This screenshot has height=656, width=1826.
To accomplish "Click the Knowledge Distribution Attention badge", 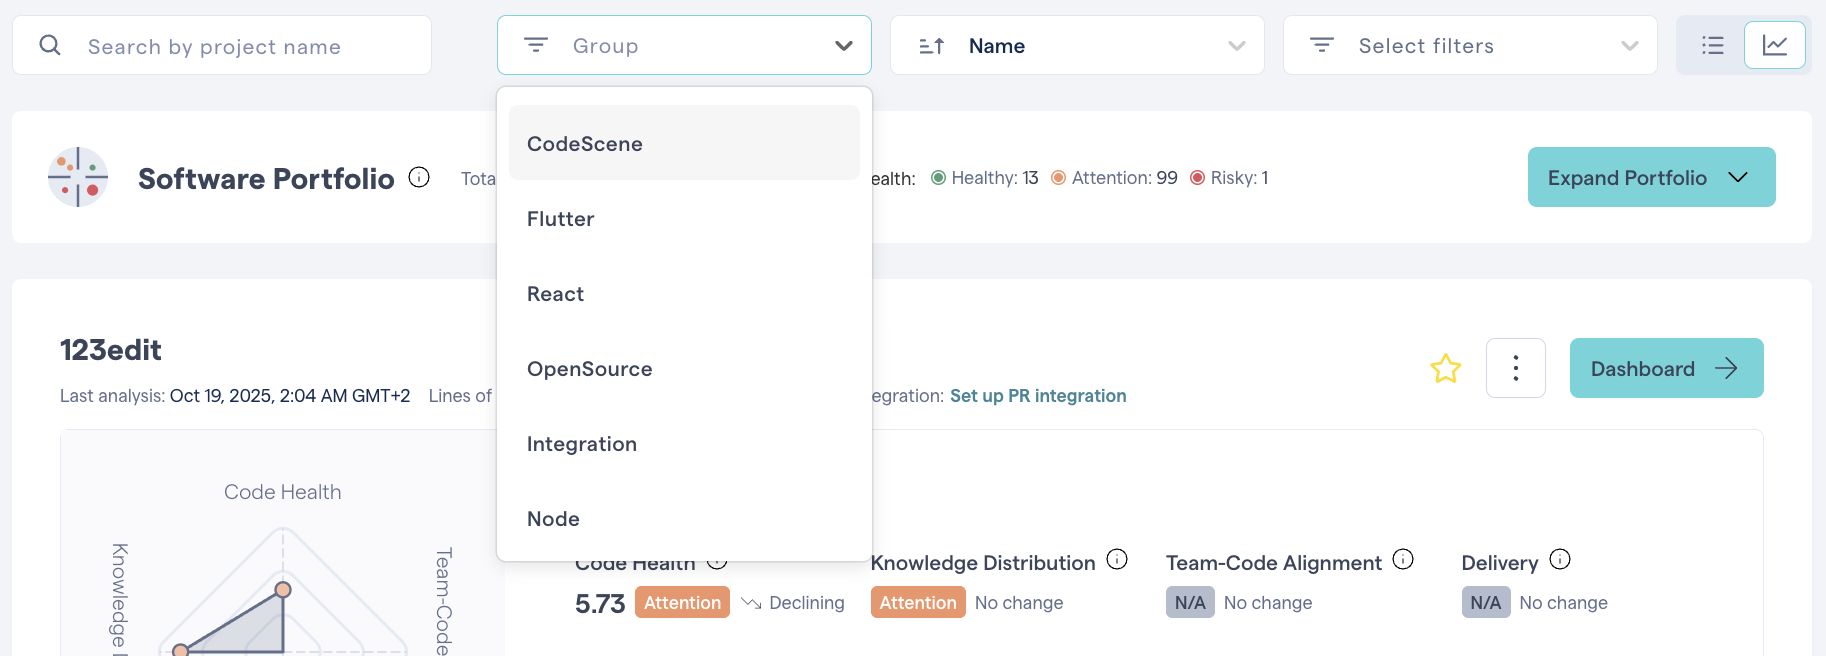I will [x=918, y=602].
